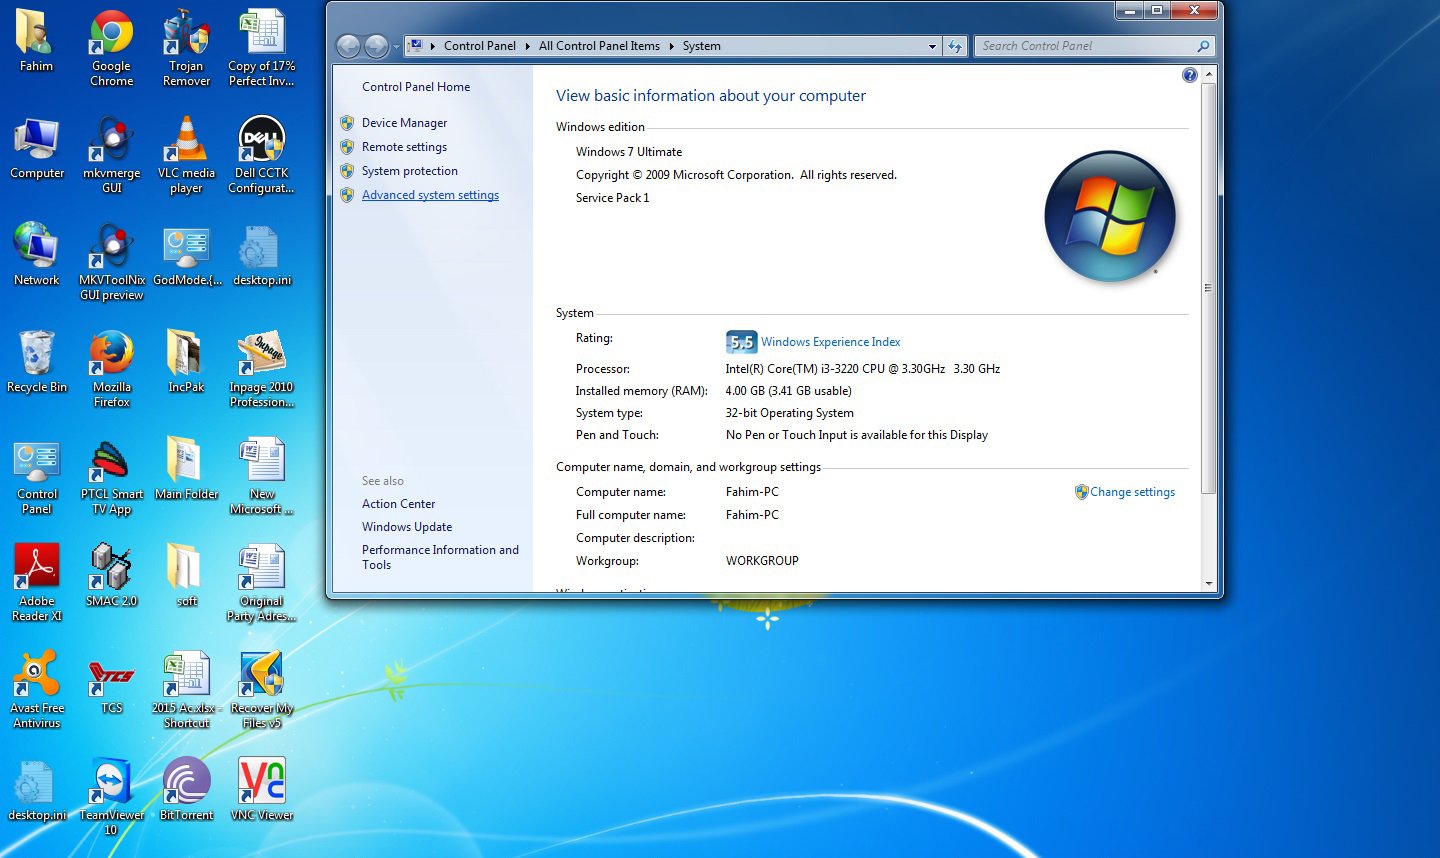The image size is (1440, 858).
Task: Navigate to All Control Panel Items
Action: pos(598,46)
